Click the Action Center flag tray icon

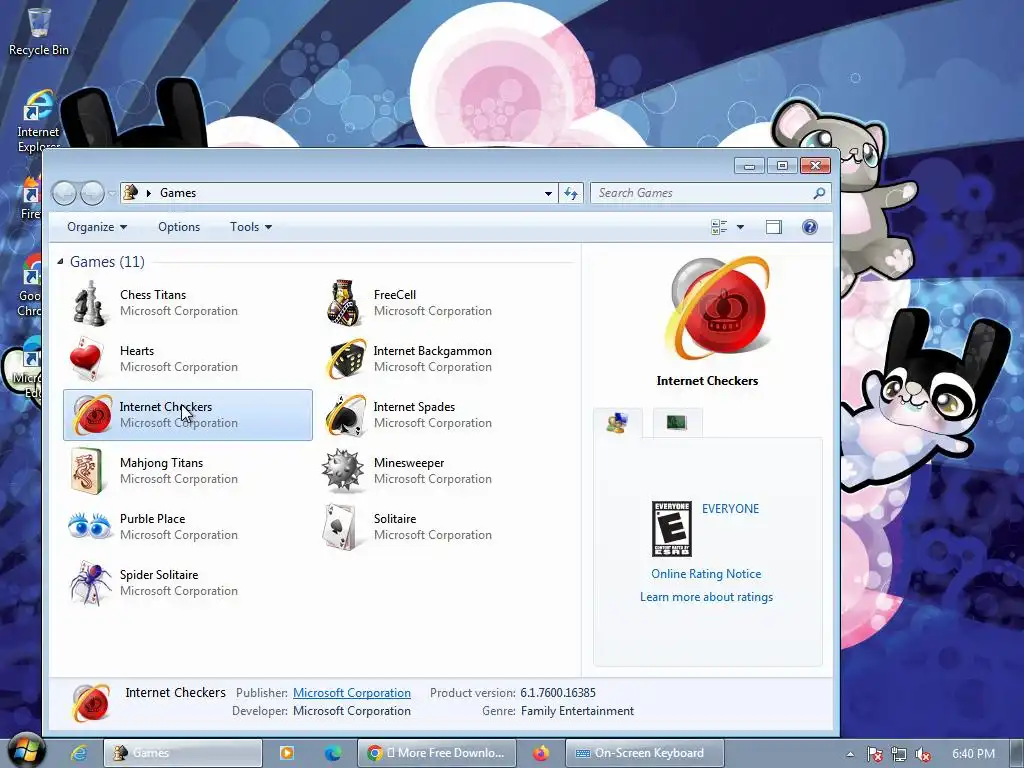click(x=874, y=754)
